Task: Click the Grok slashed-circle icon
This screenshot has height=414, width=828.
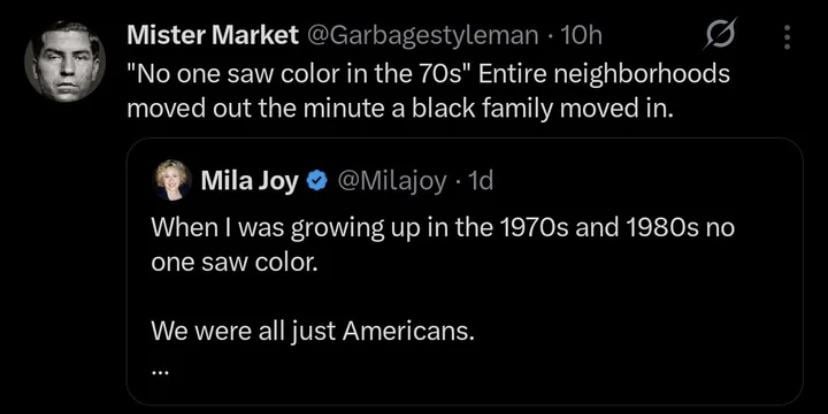Action: tap(718, 38)
